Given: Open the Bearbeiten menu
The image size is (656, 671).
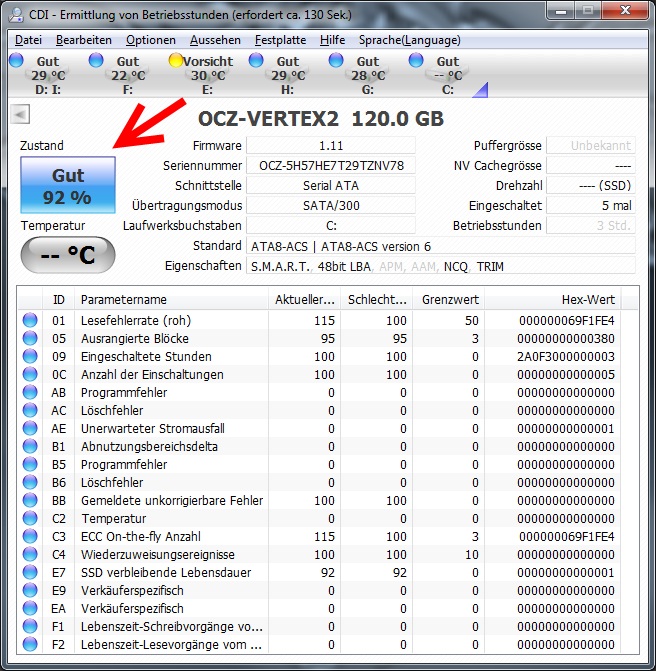Looking at the screenshot, I should pos(83,40).
